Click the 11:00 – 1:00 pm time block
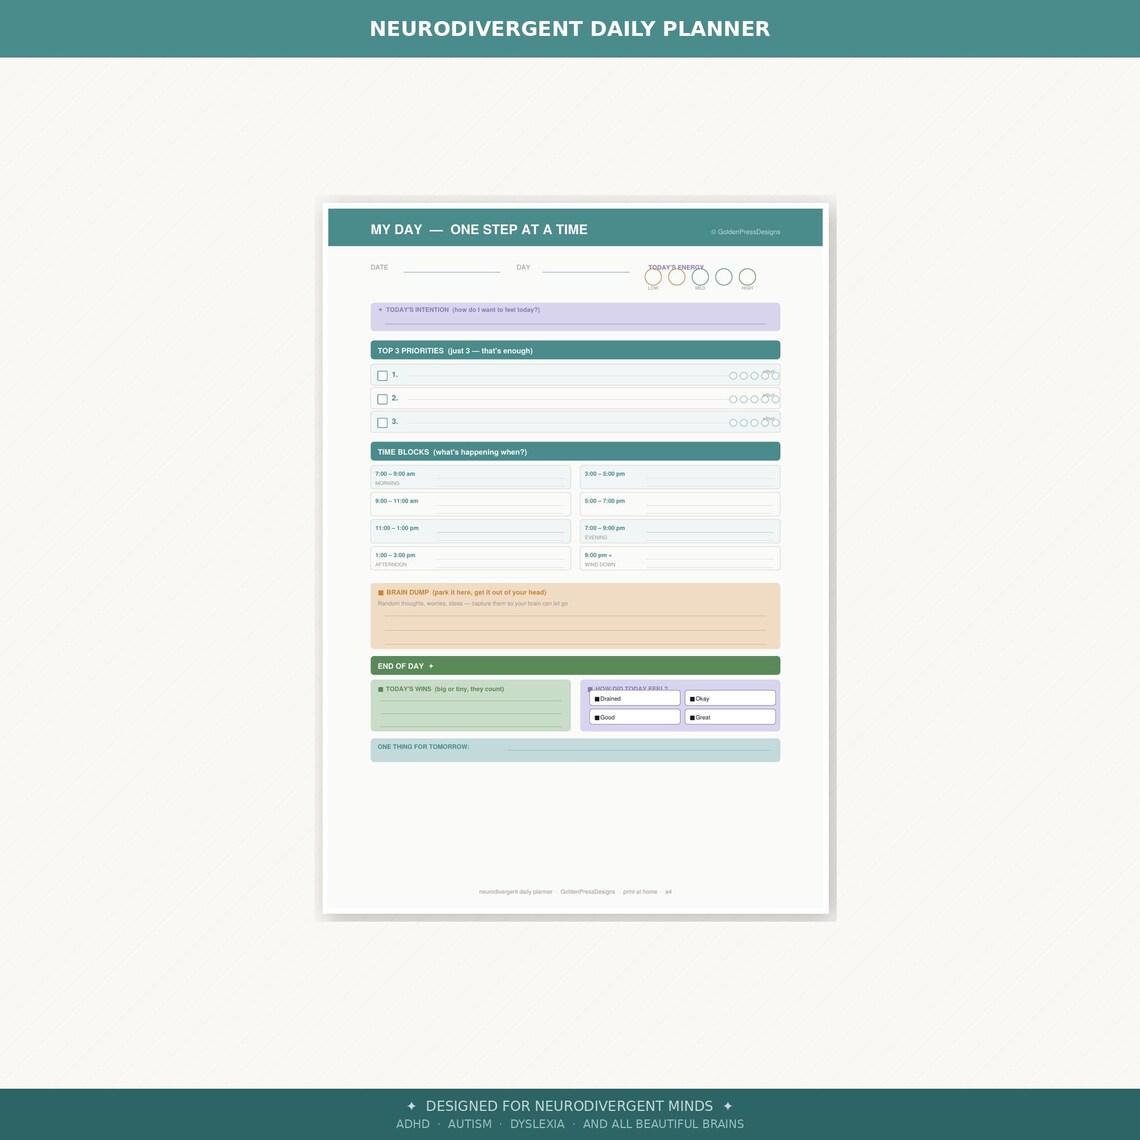1140x1140 pixels. click(x=470, y=531)
